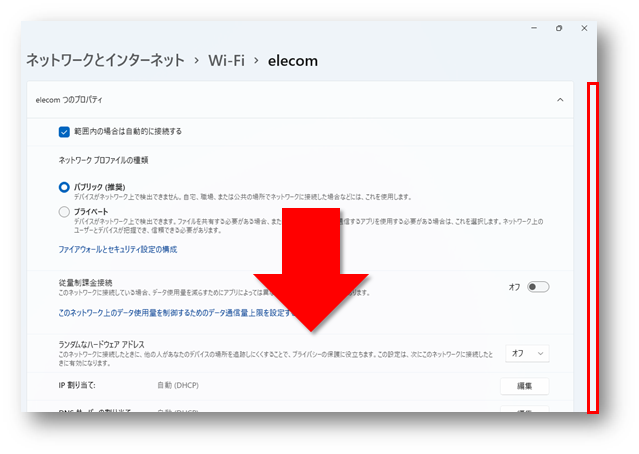This screenshot has height=454, width=639.
Task: Close the settings window
Action: [584, 28]
